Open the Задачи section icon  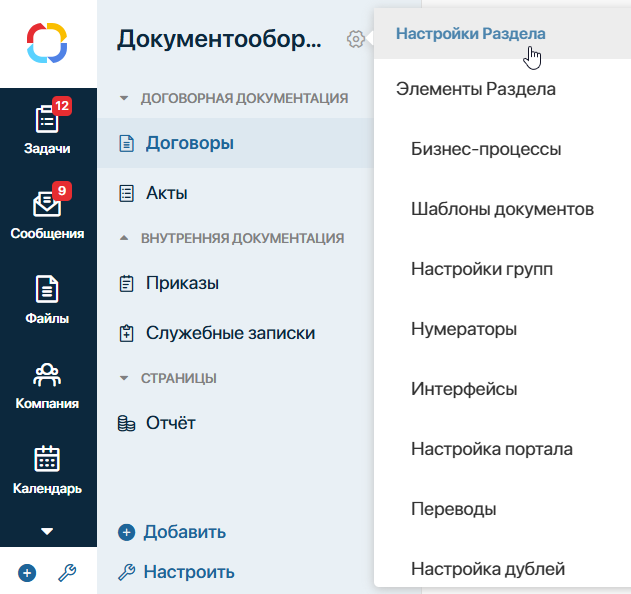[47, 119]
